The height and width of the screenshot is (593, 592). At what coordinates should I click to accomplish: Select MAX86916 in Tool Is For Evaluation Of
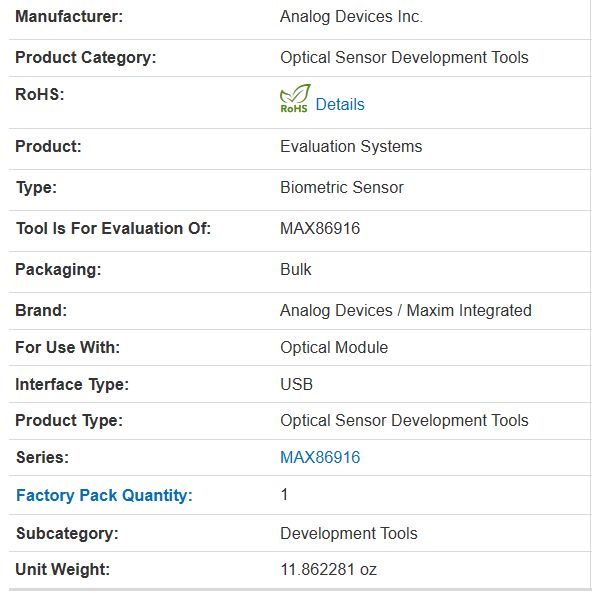[x=320, y=228]
